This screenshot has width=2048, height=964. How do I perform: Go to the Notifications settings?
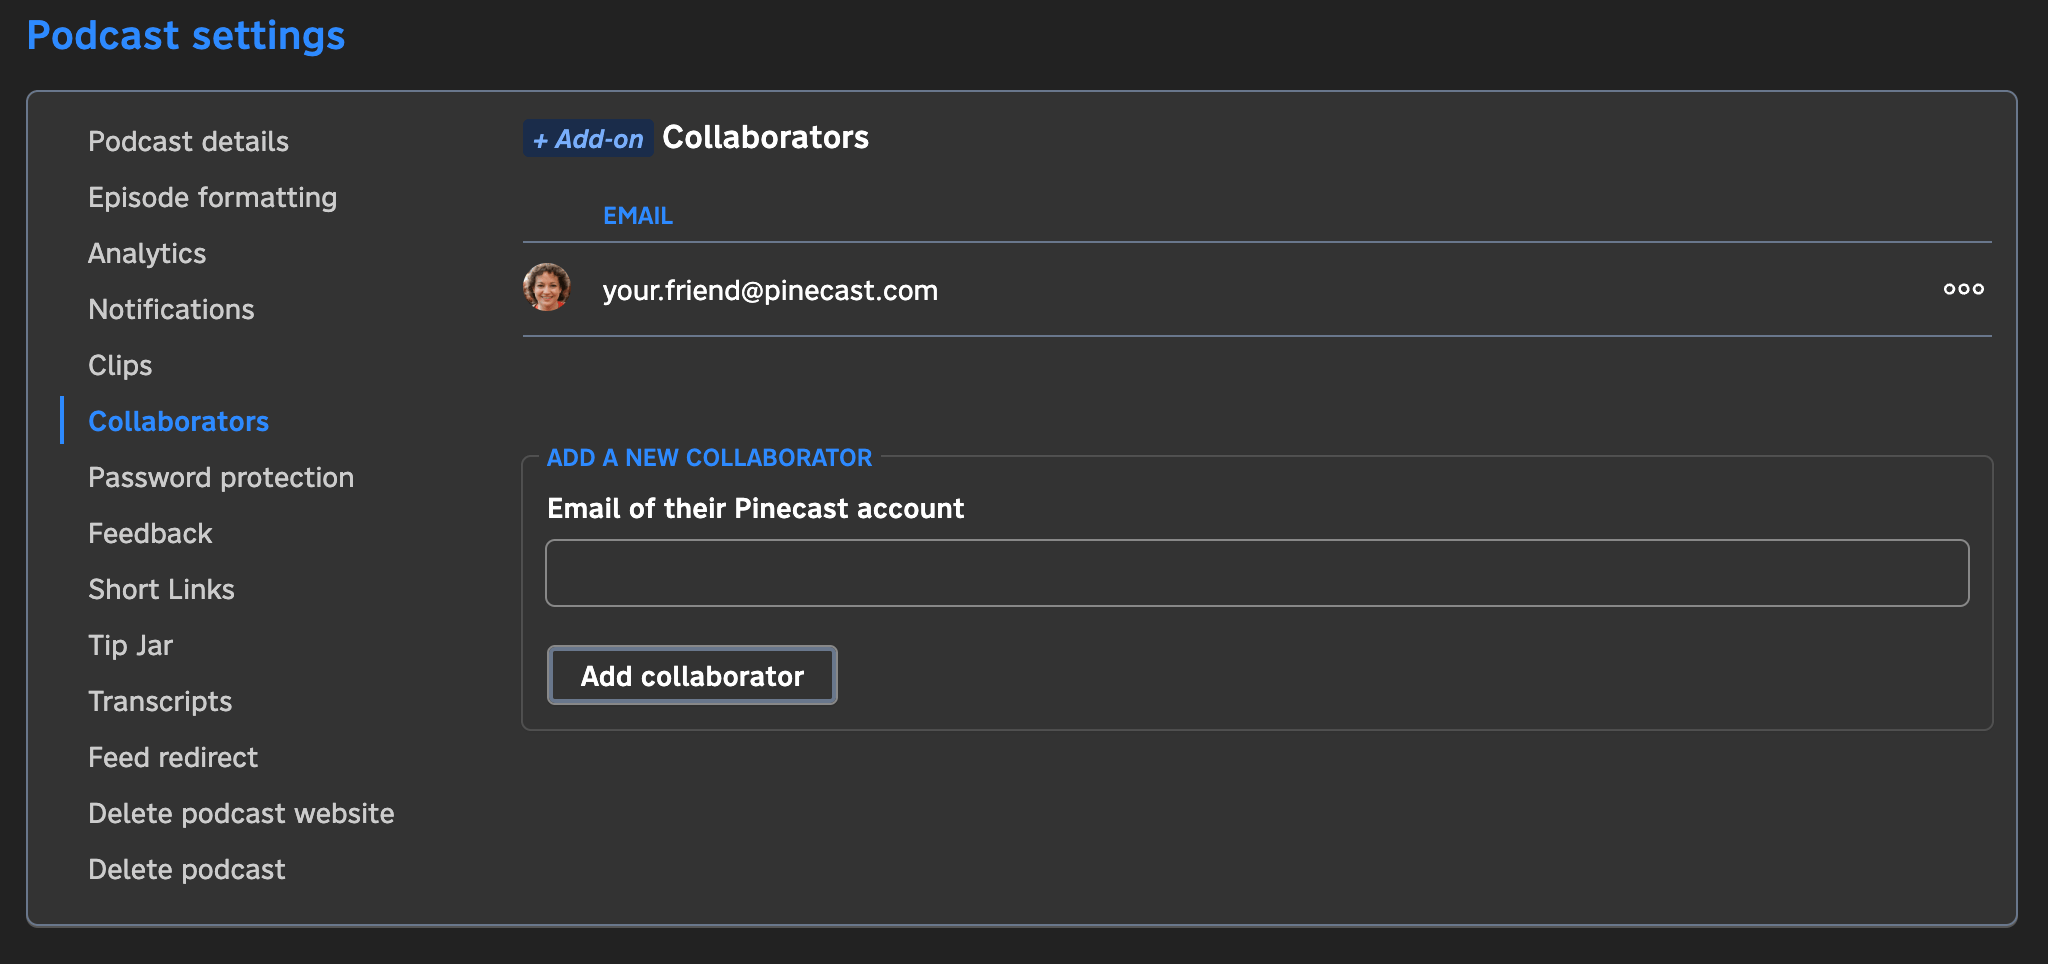point(171,309)
